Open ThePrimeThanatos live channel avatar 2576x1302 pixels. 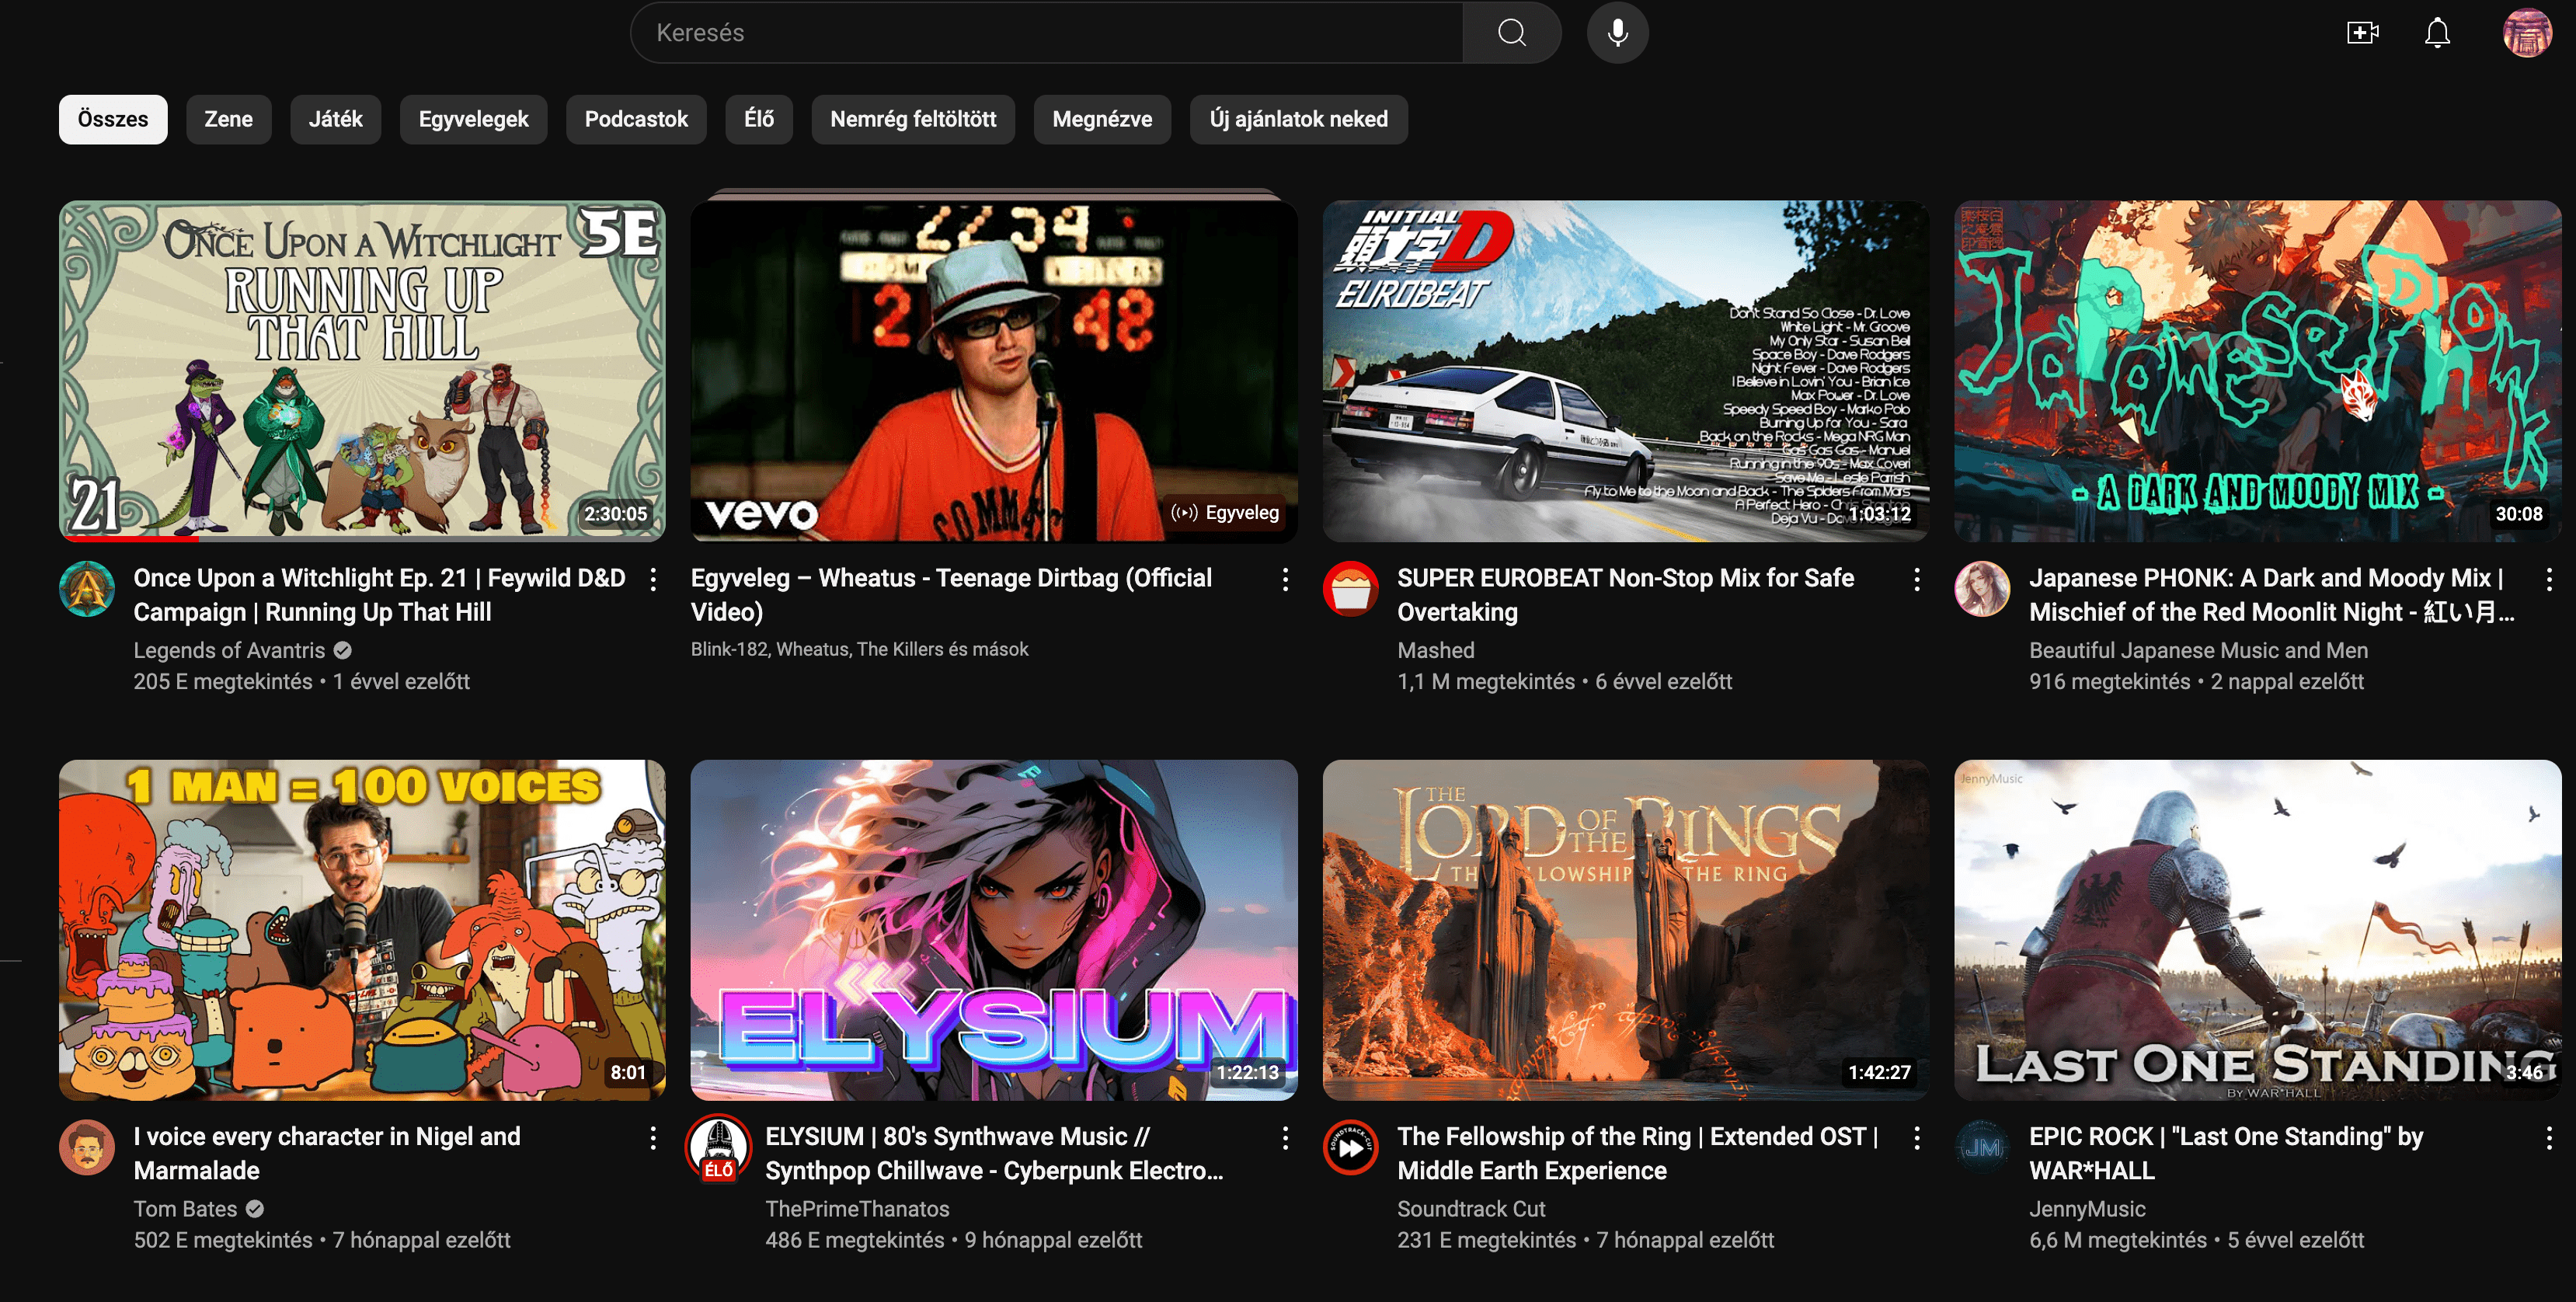718,1146
